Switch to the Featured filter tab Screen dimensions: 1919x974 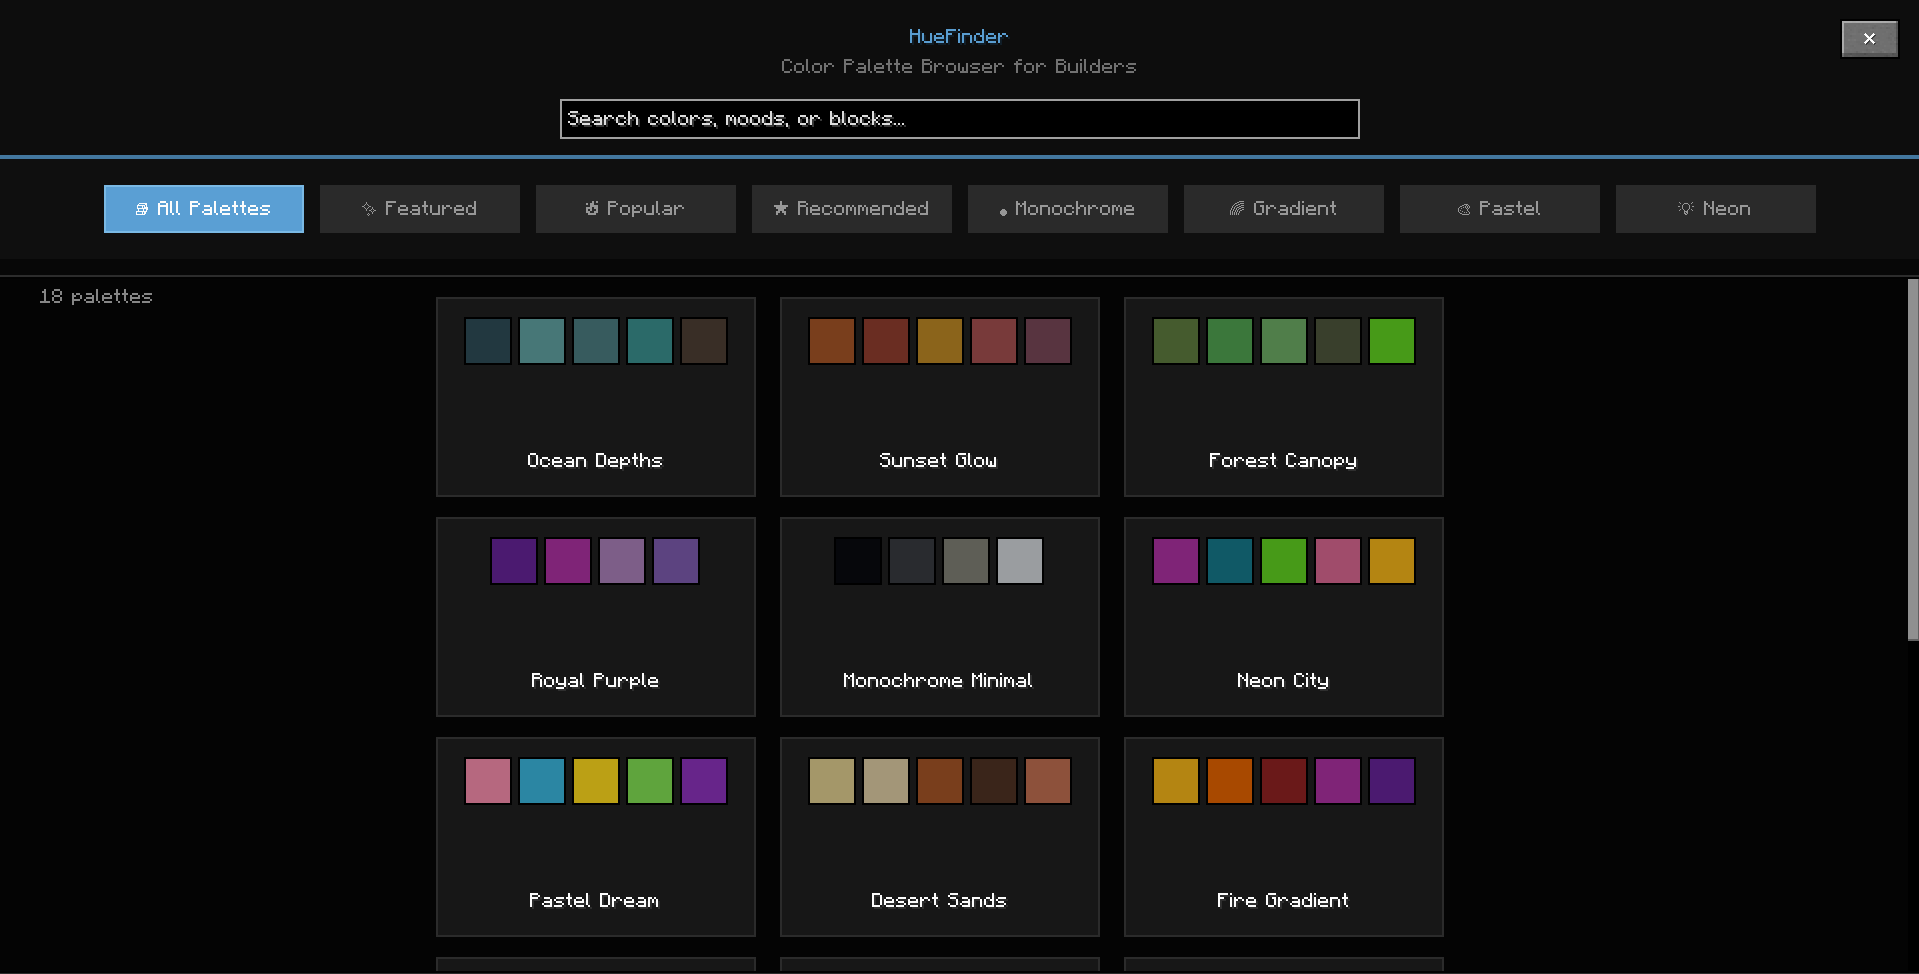[420, 209]
